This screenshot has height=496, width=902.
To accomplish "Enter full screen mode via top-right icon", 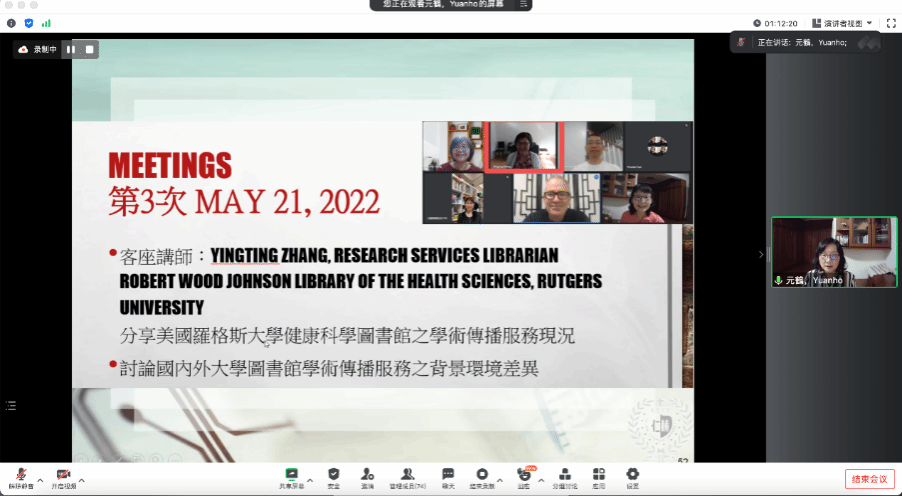I will (890, 23).
